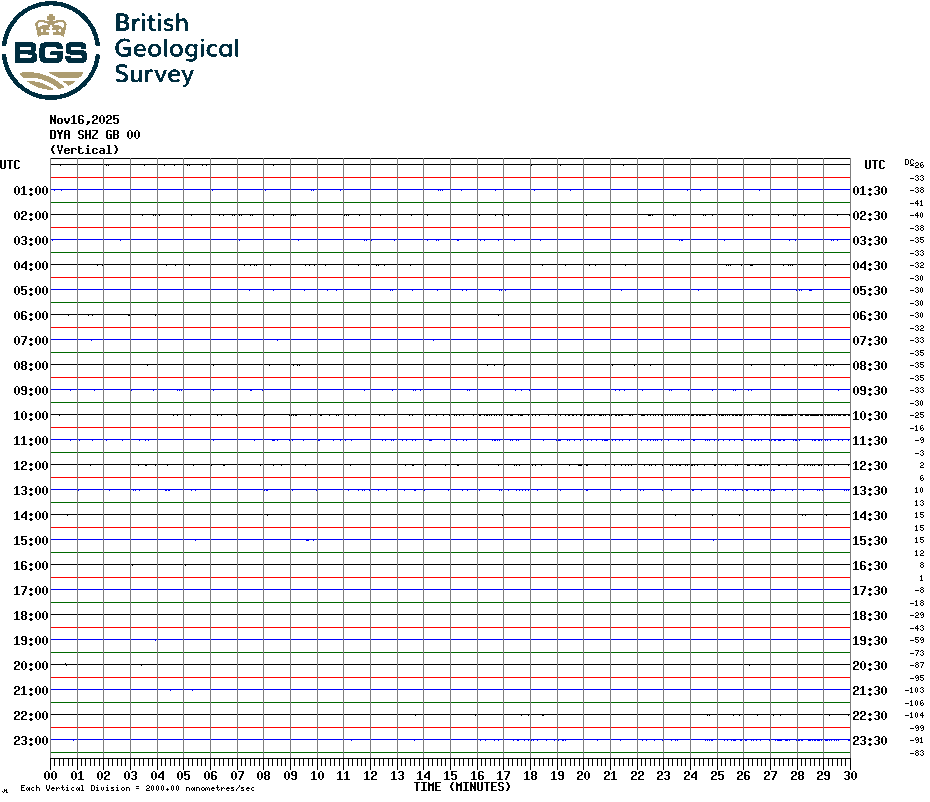Select the (Vertical) channel label
The width and height of the screenshot is (930, 802).
84,149
